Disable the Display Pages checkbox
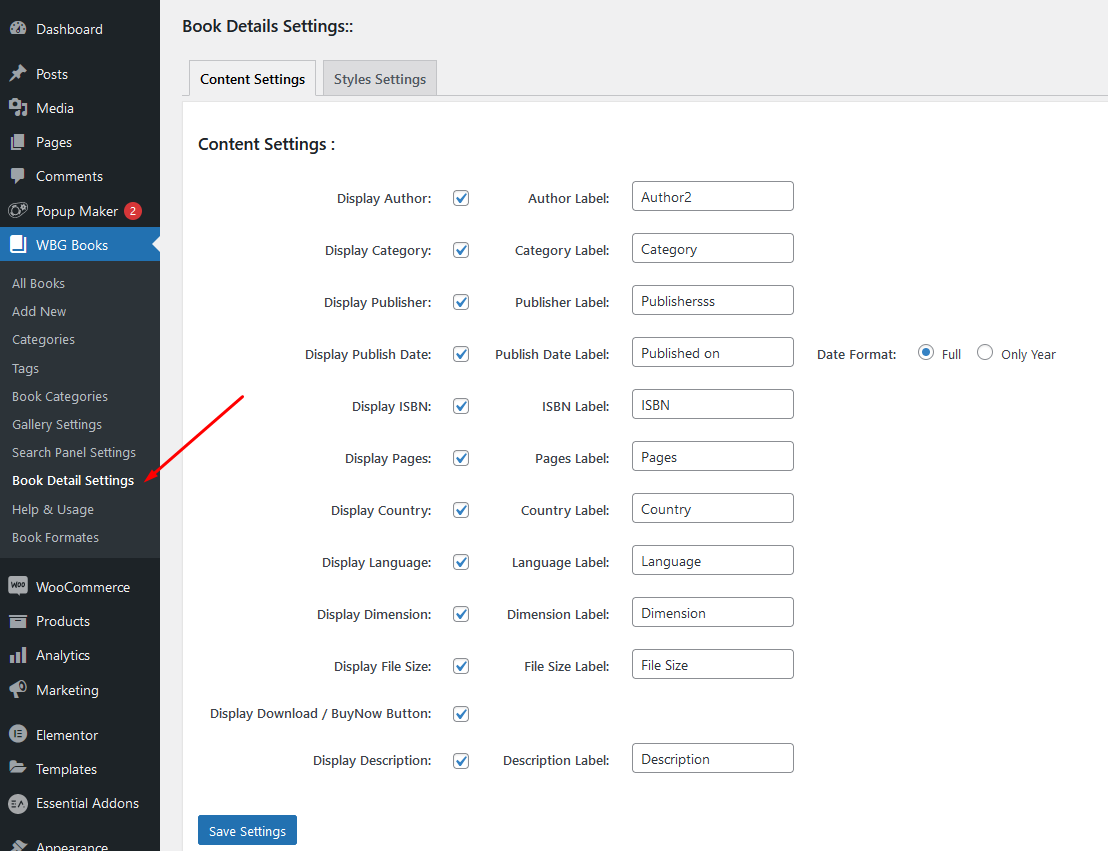Image resolution: width=1108 pixels, height=851 pixels. point(461,458)
